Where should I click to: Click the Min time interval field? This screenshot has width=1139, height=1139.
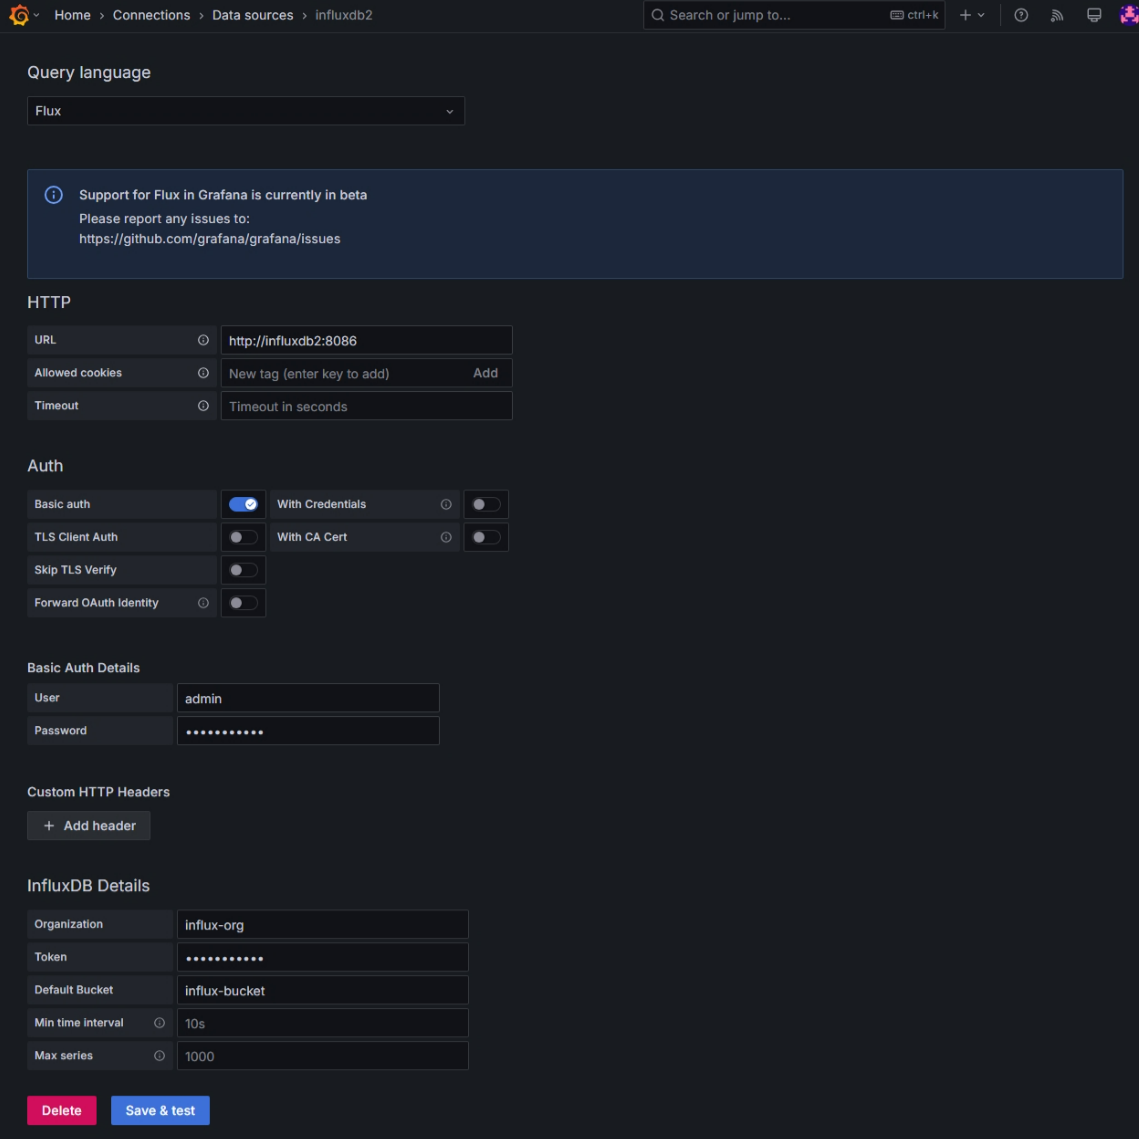click(323, 1023)
